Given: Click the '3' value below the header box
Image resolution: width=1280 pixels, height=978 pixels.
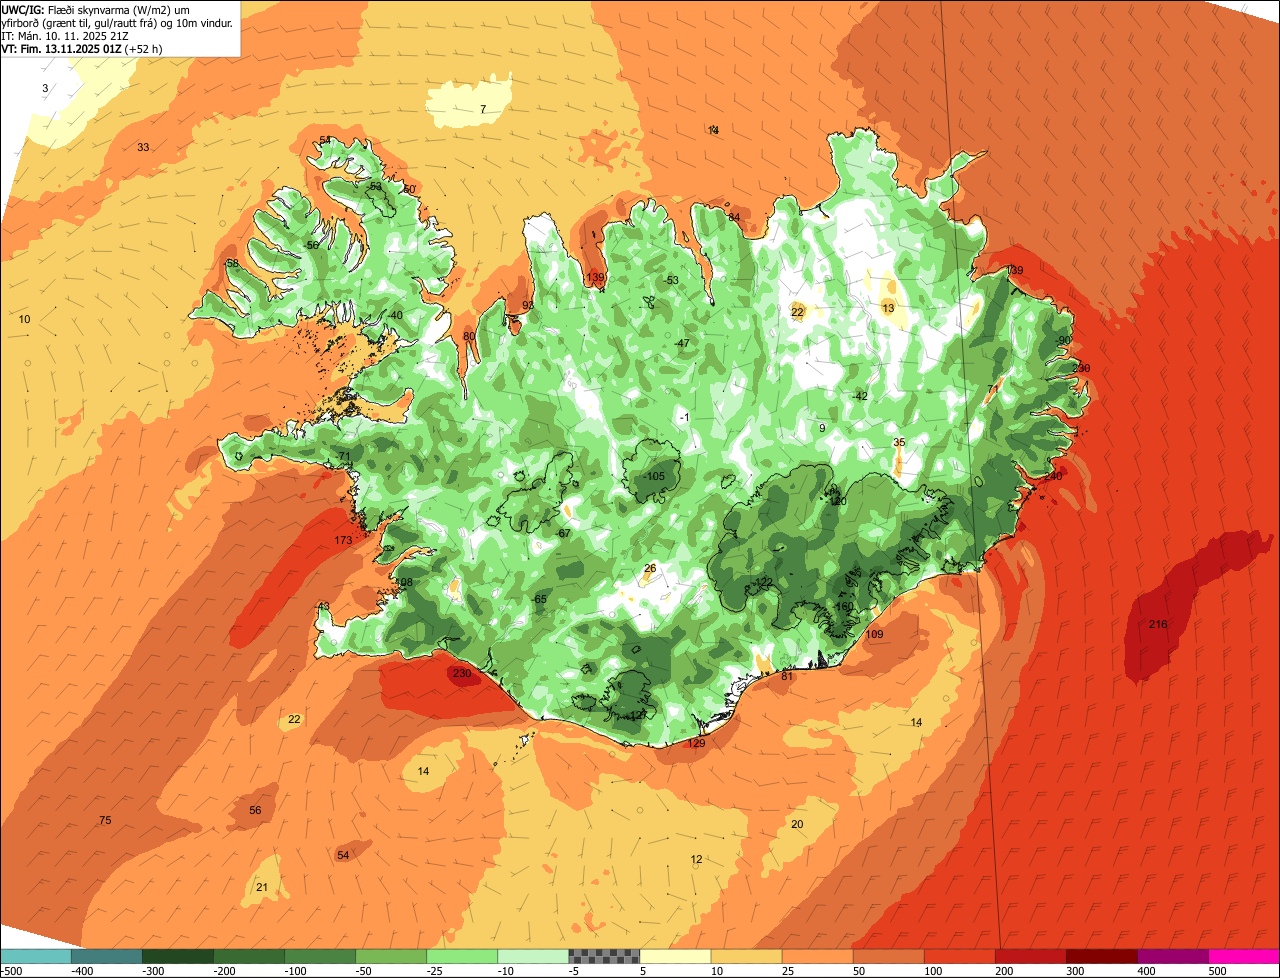Looking at the screenshot, I should point(44,89).
